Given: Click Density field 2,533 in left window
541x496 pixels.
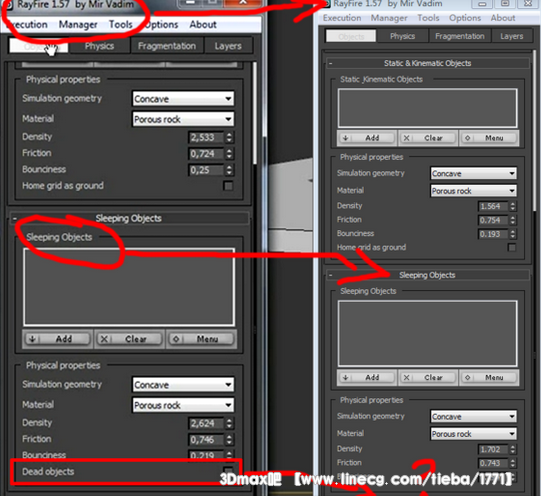Looking at the screenshot, I should (206, 137).
